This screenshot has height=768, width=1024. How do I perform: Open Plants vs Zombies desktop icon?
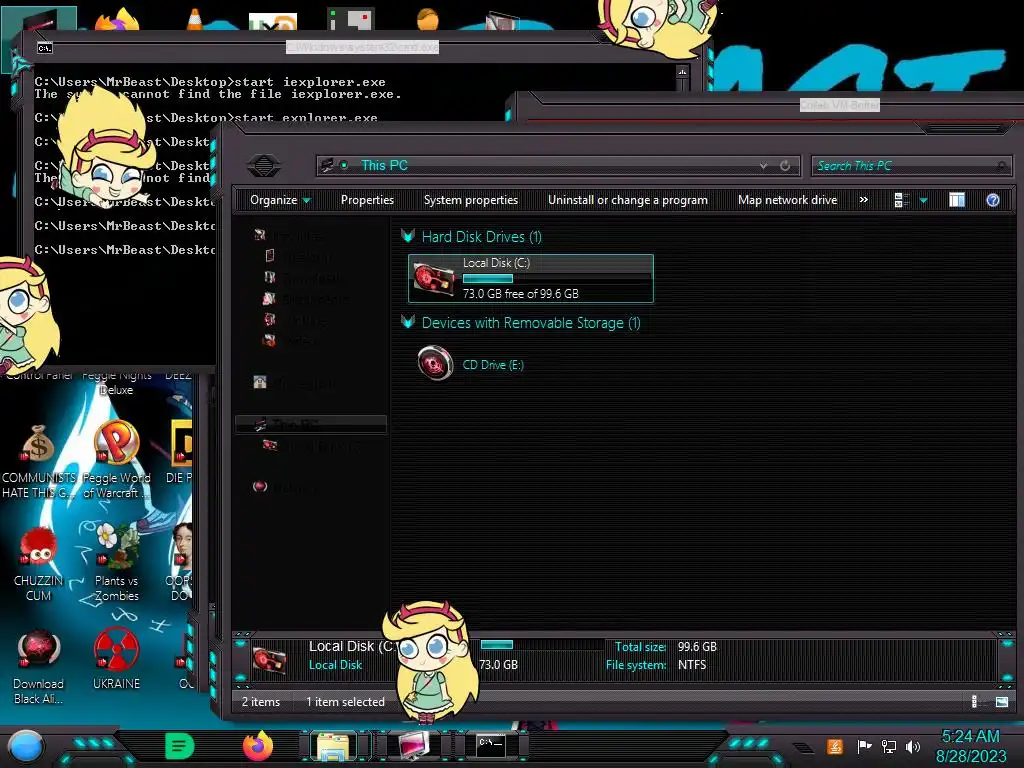point(116,562)
